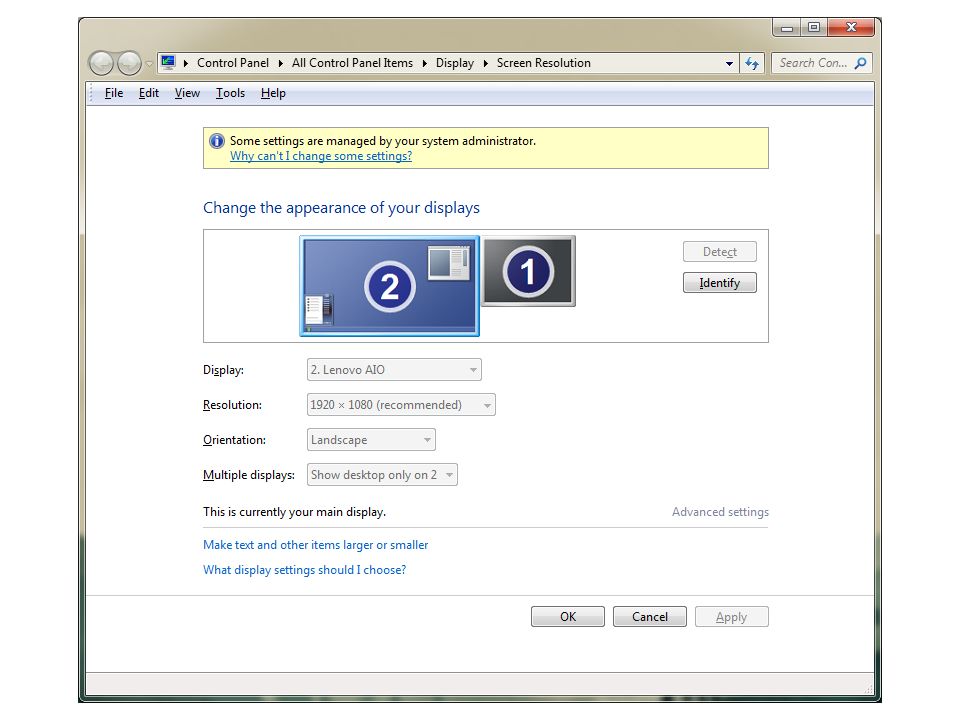Open 'Why can't I change some settings?' link
The image size is (960, 720).
coord(321,156)
